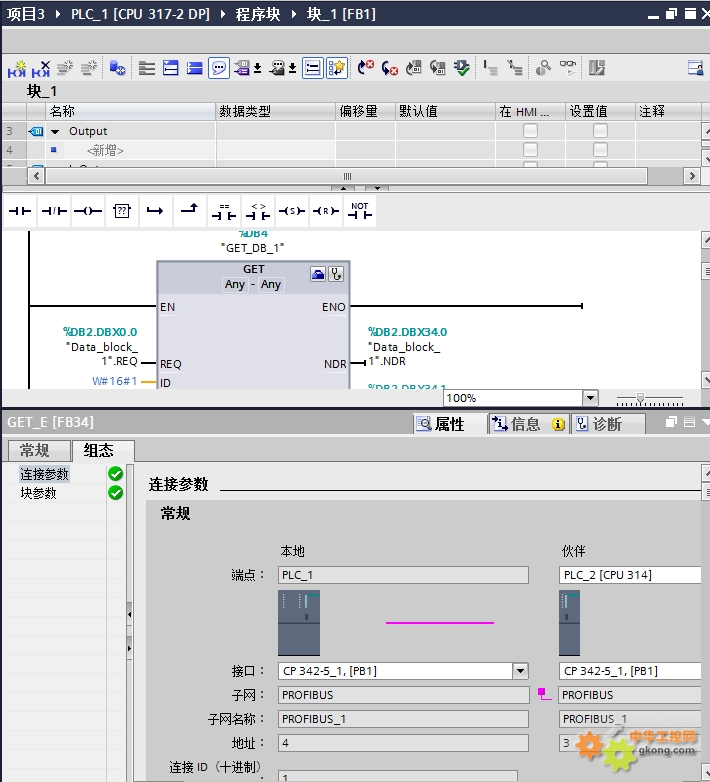Switch to 诊断 diagnostics tab

(x=606, y=424)
